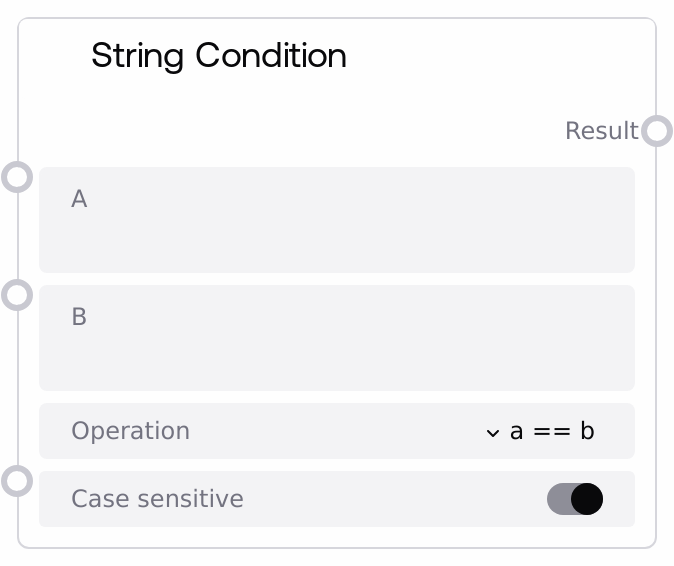Toggle the Case sensitive switch
Viewport: 674px width, 566px height.
575,499
